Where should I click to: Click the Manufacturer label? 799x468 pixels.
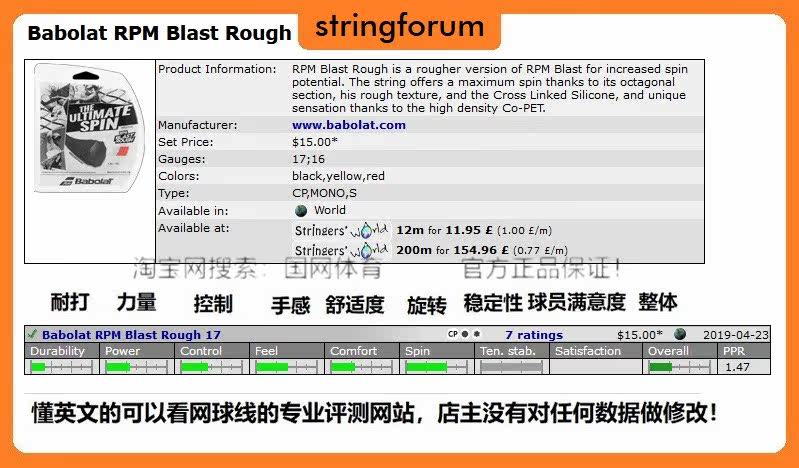click(x=198, y=125)
